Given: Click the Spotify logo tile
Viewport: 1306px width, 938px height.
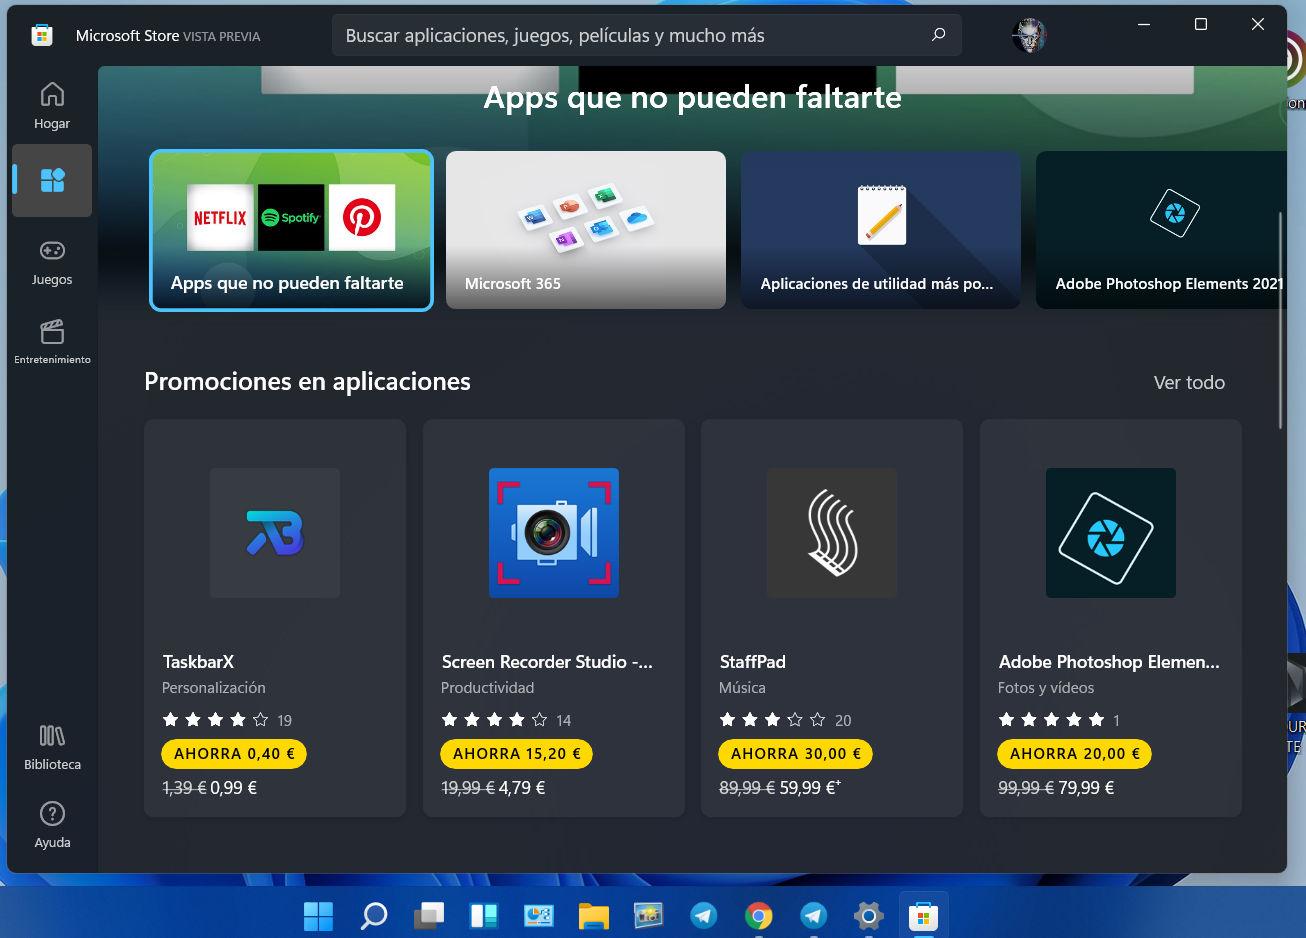Looking at the screenshot, I should 291,217.
